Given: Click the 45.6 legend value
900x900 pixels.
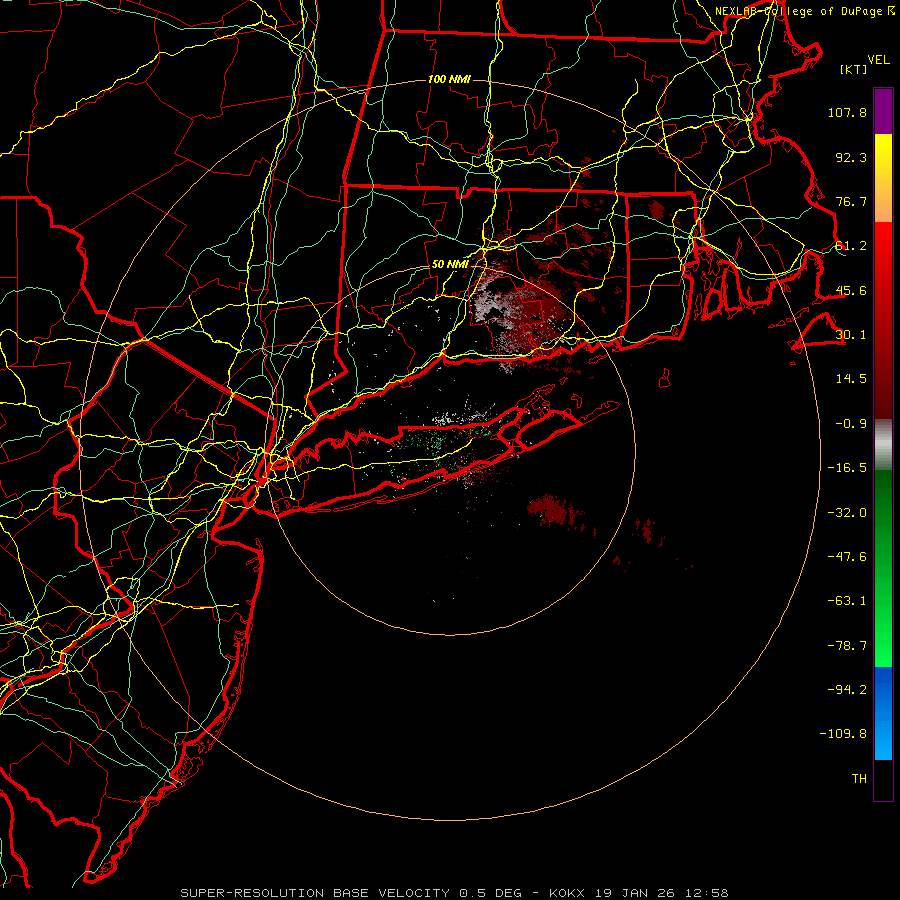Looking at the screenshot, I should pos(851,290).
